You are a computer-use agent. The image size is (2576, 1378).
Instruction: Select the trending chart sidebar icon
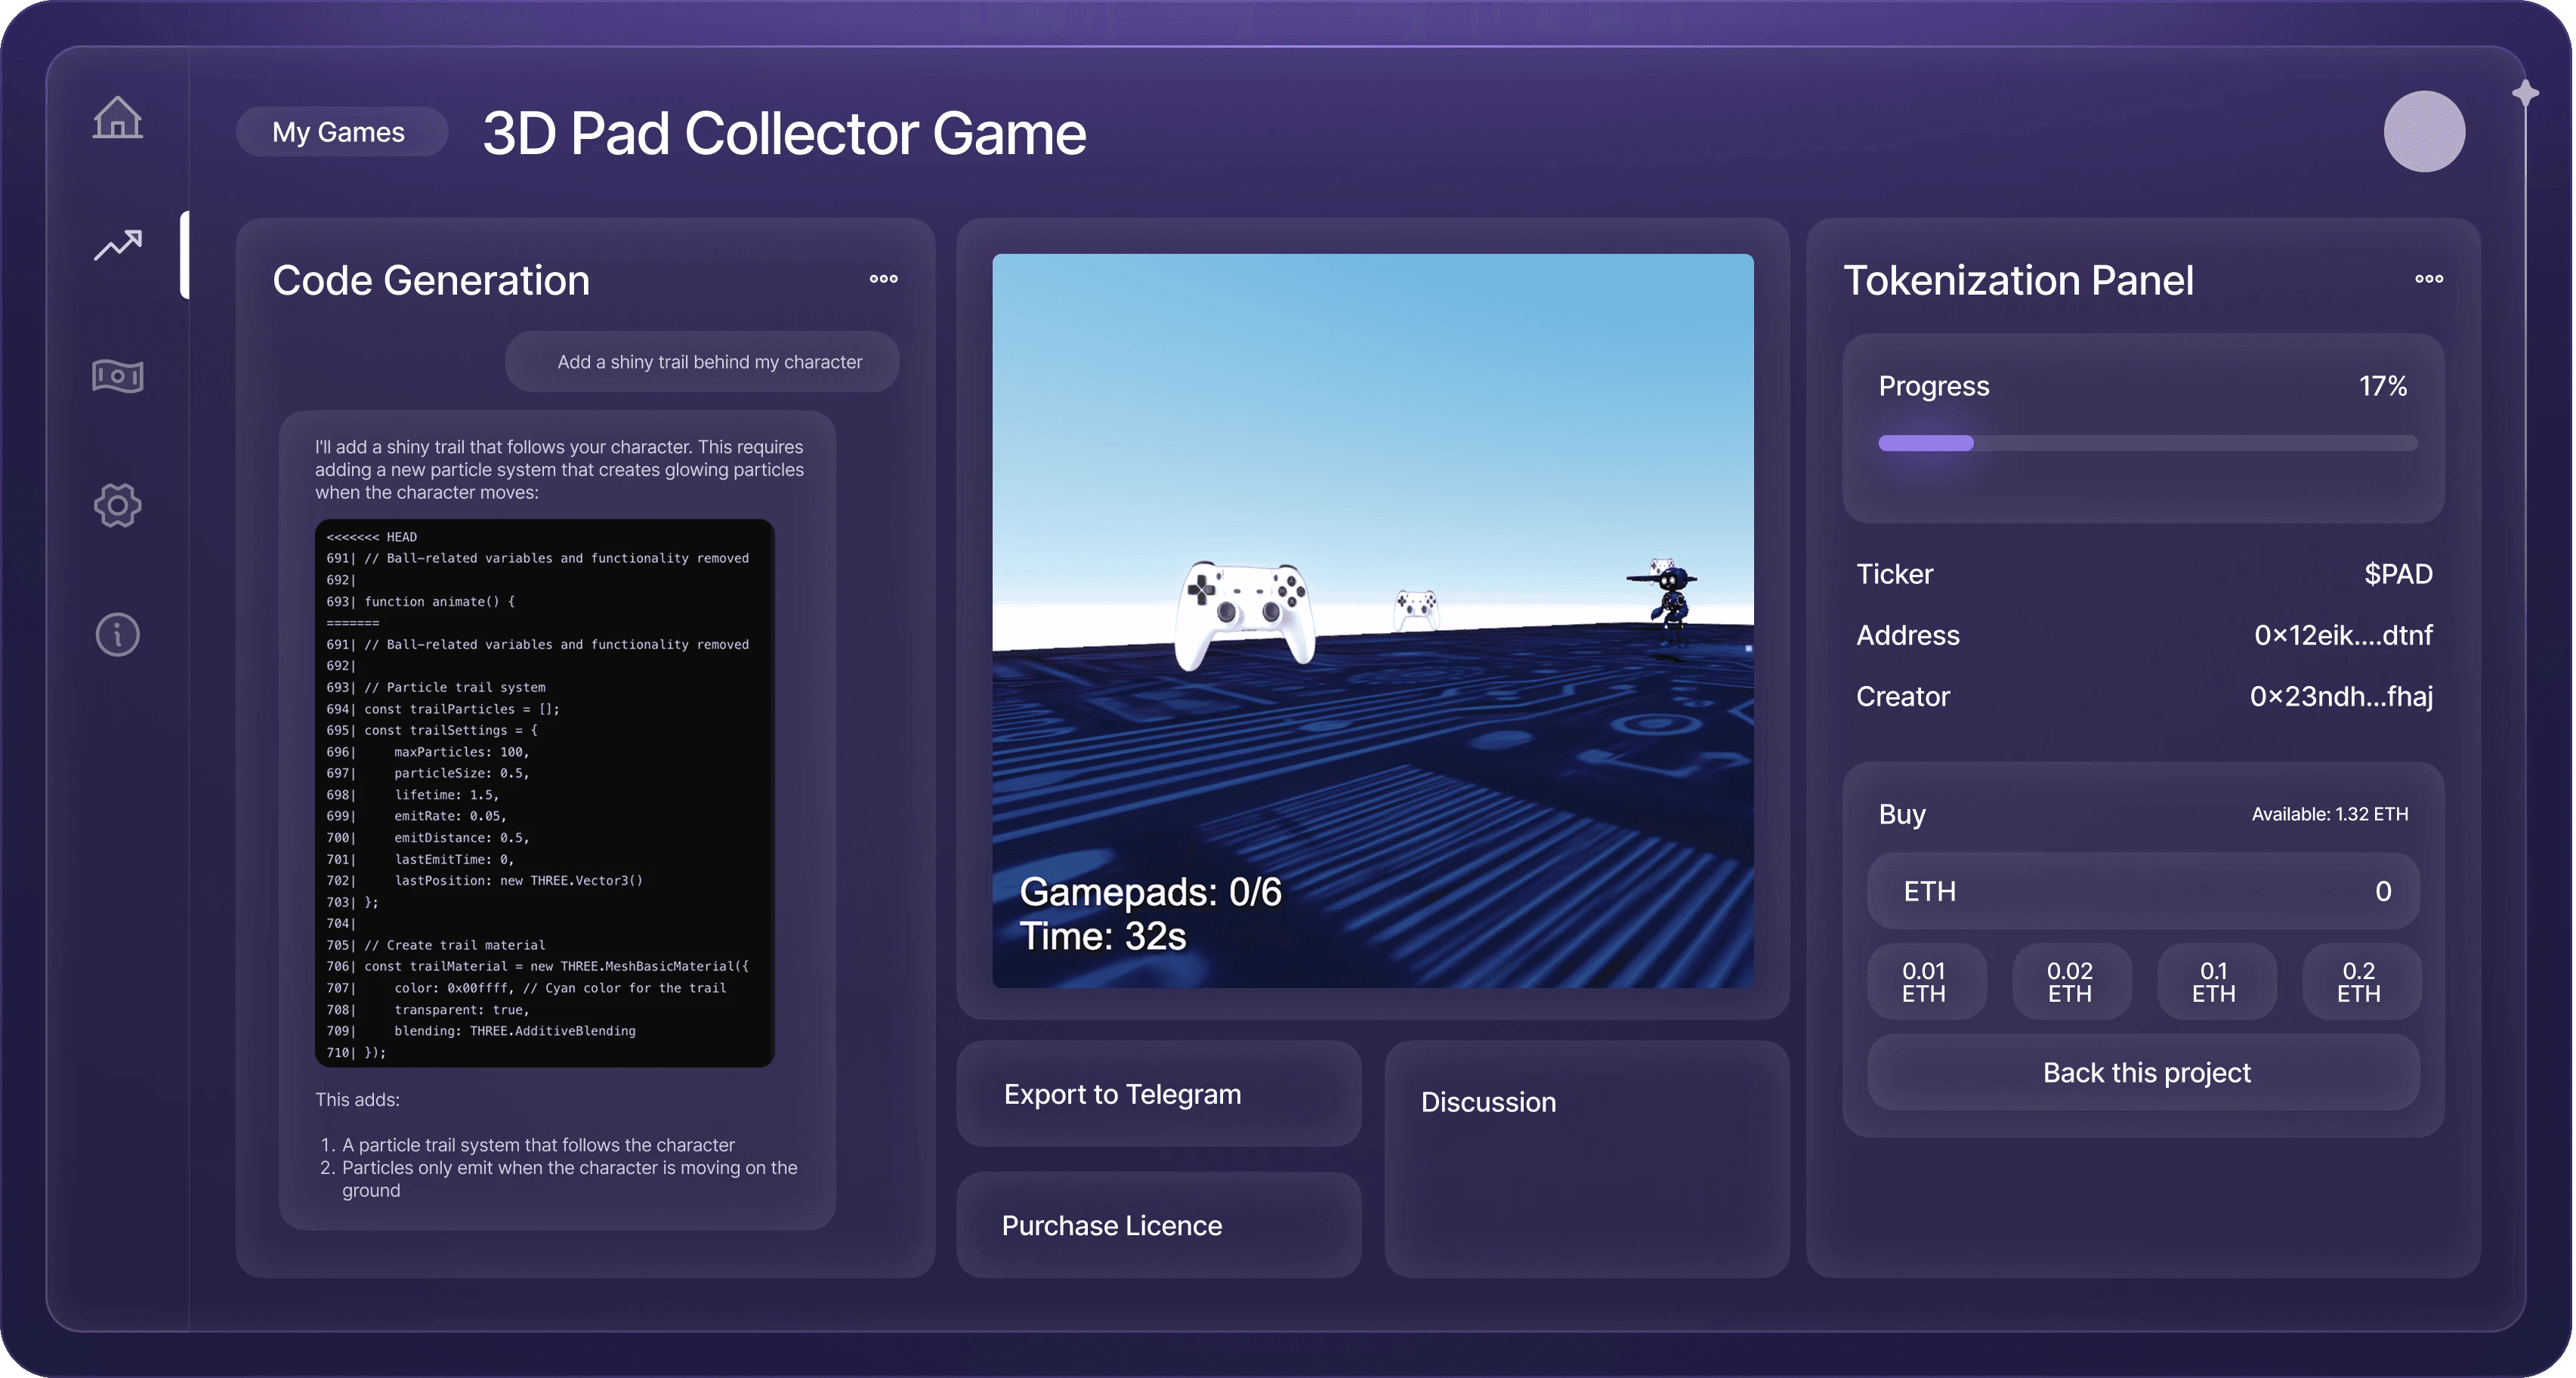(x=118, y=245)
